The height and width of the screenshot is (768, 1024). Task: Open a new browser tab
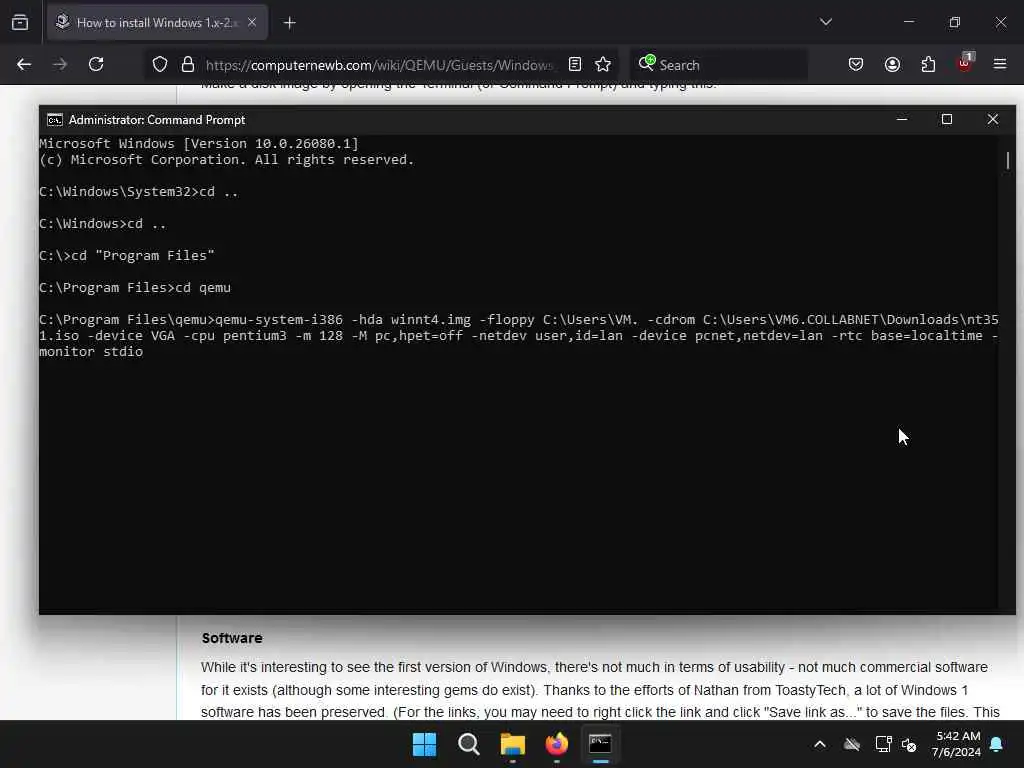pos(290,23)
